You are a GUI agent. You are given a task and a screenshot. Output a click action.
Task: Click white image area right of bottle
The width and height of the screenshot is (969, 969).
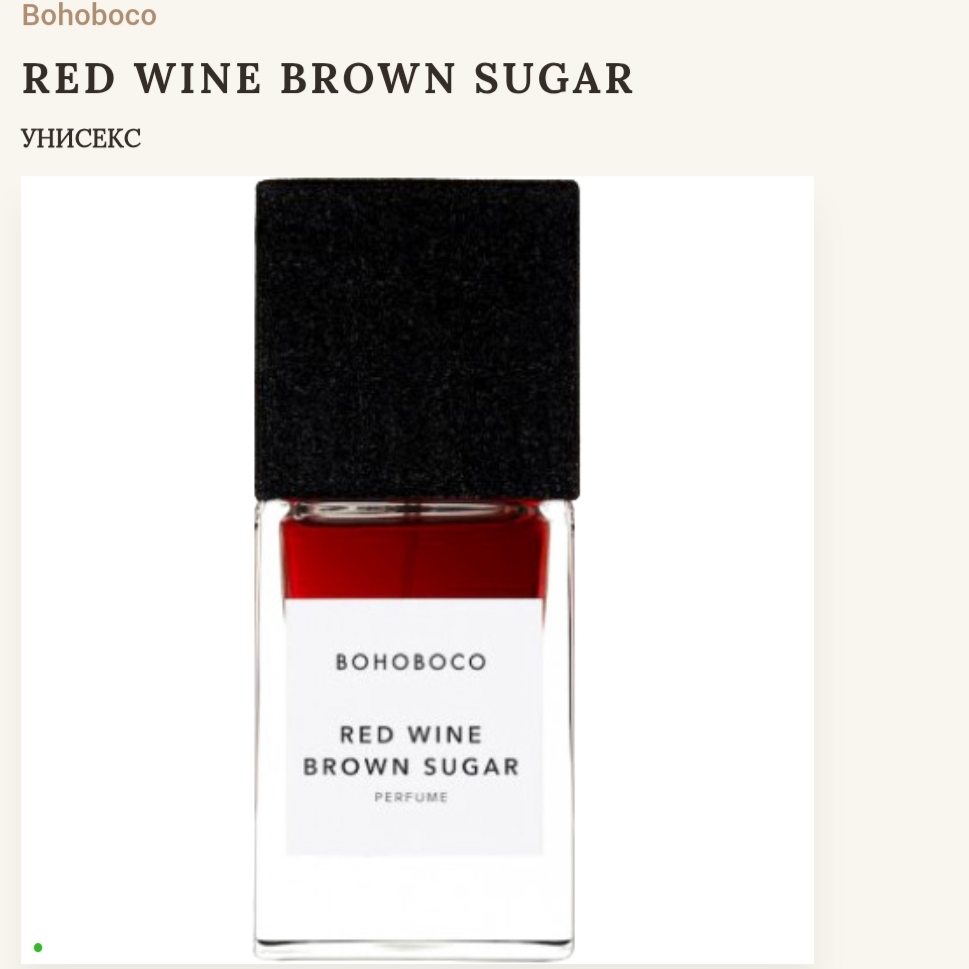pyautogui.click(x=696, y=570)
